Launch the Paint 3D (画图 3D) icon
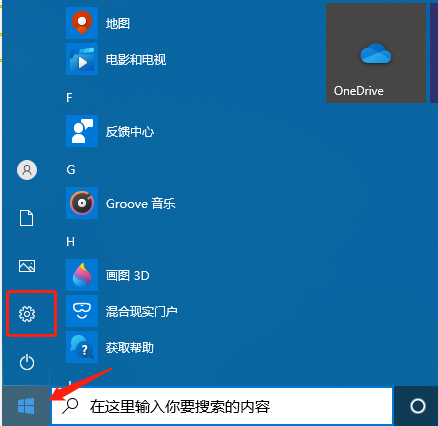 click(82, 275)
